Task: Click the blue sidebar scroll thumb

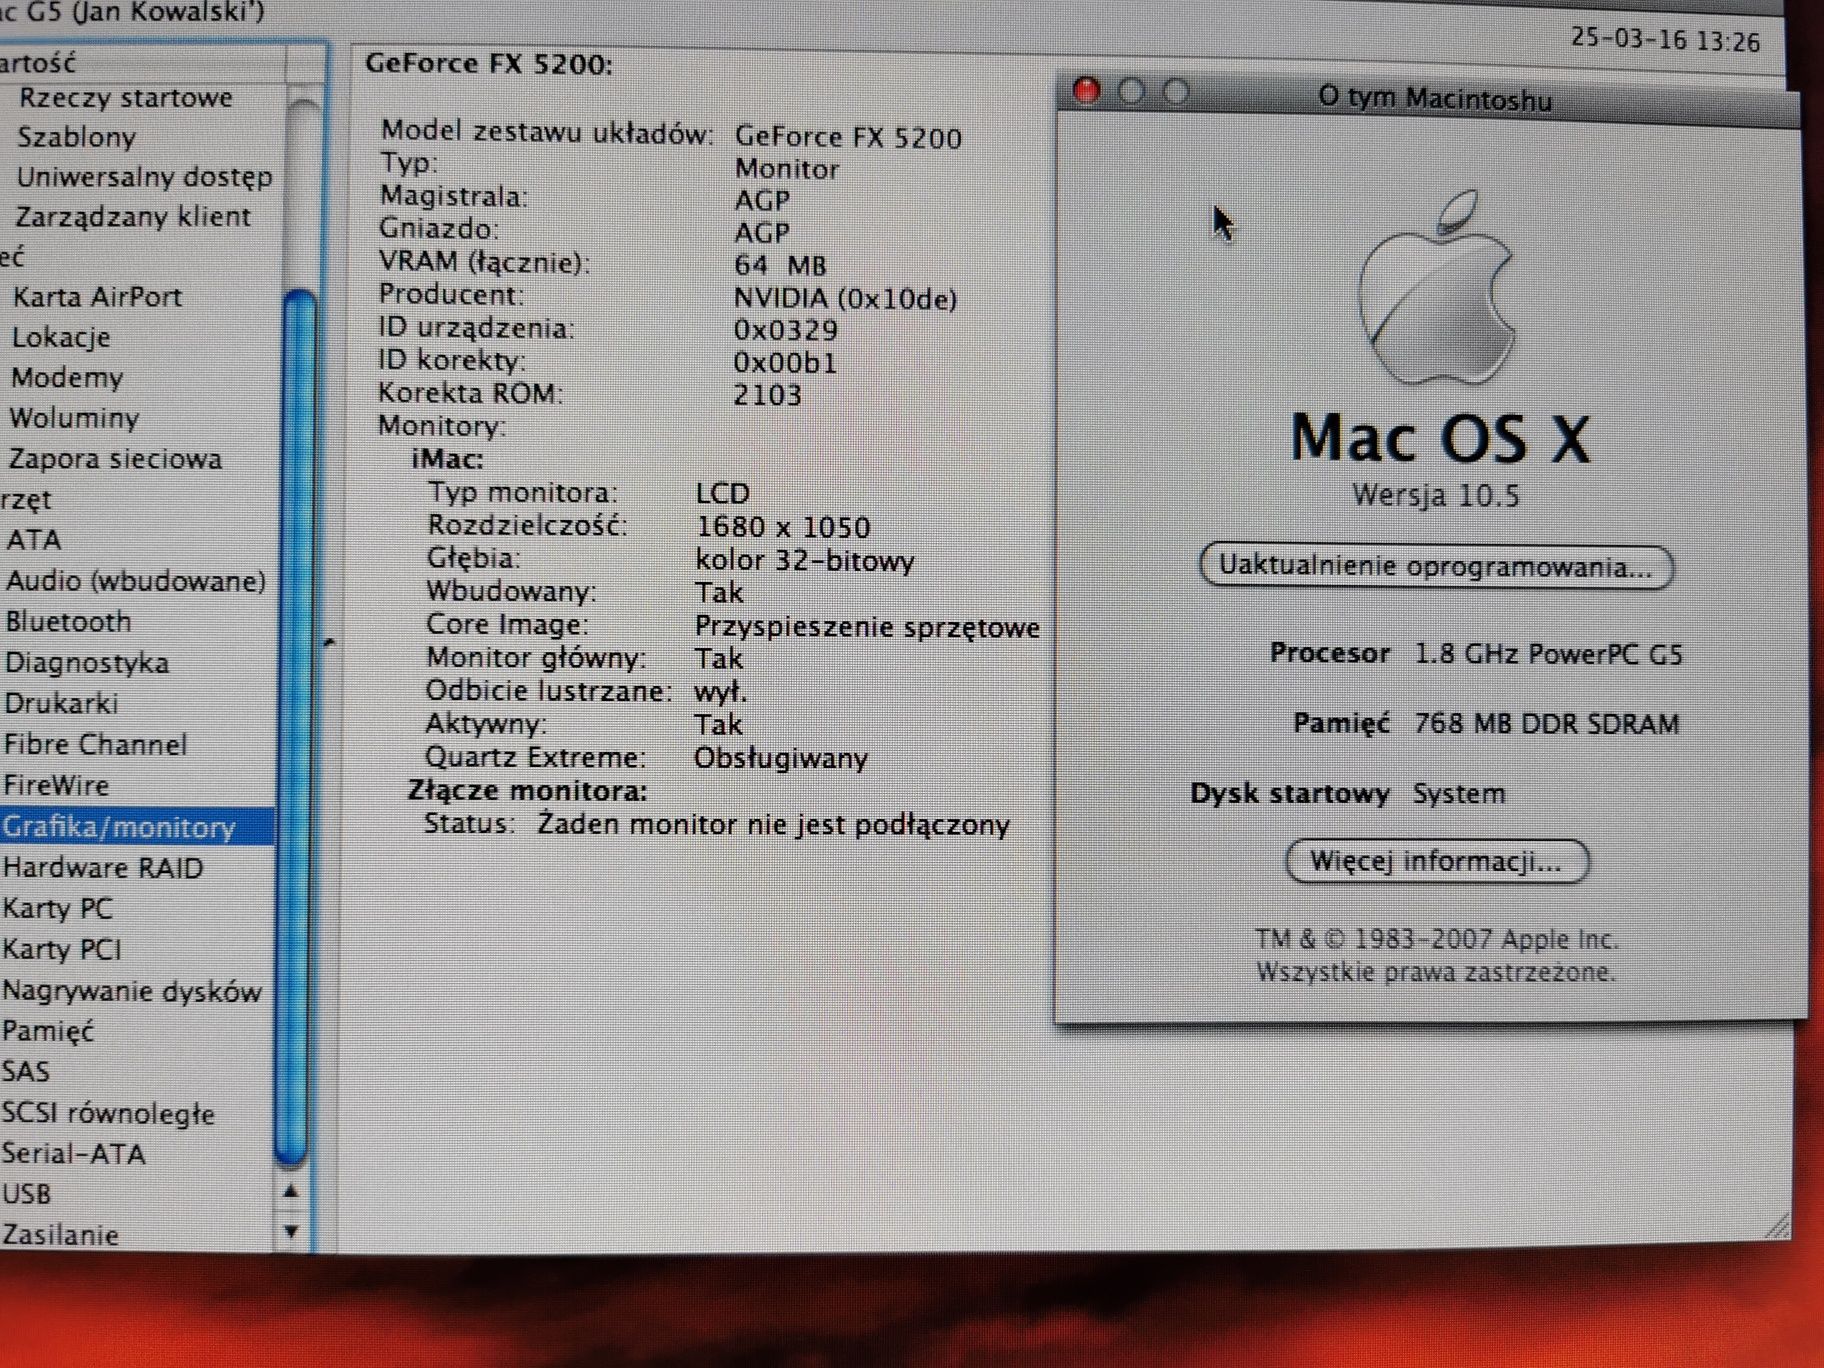Action: point(296,729)
